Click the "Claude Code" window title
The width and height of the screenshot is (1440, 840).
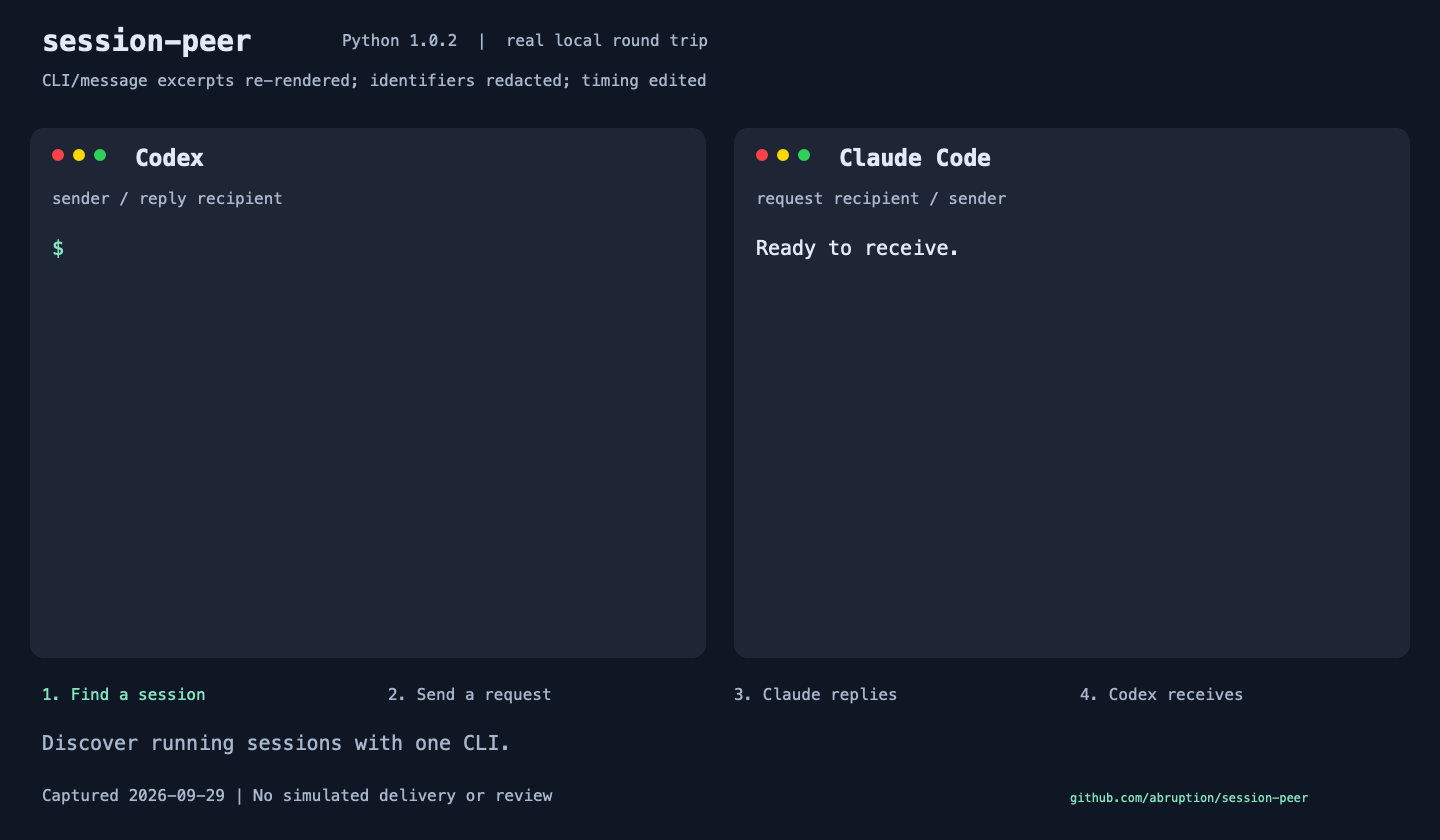coord(915,158)
